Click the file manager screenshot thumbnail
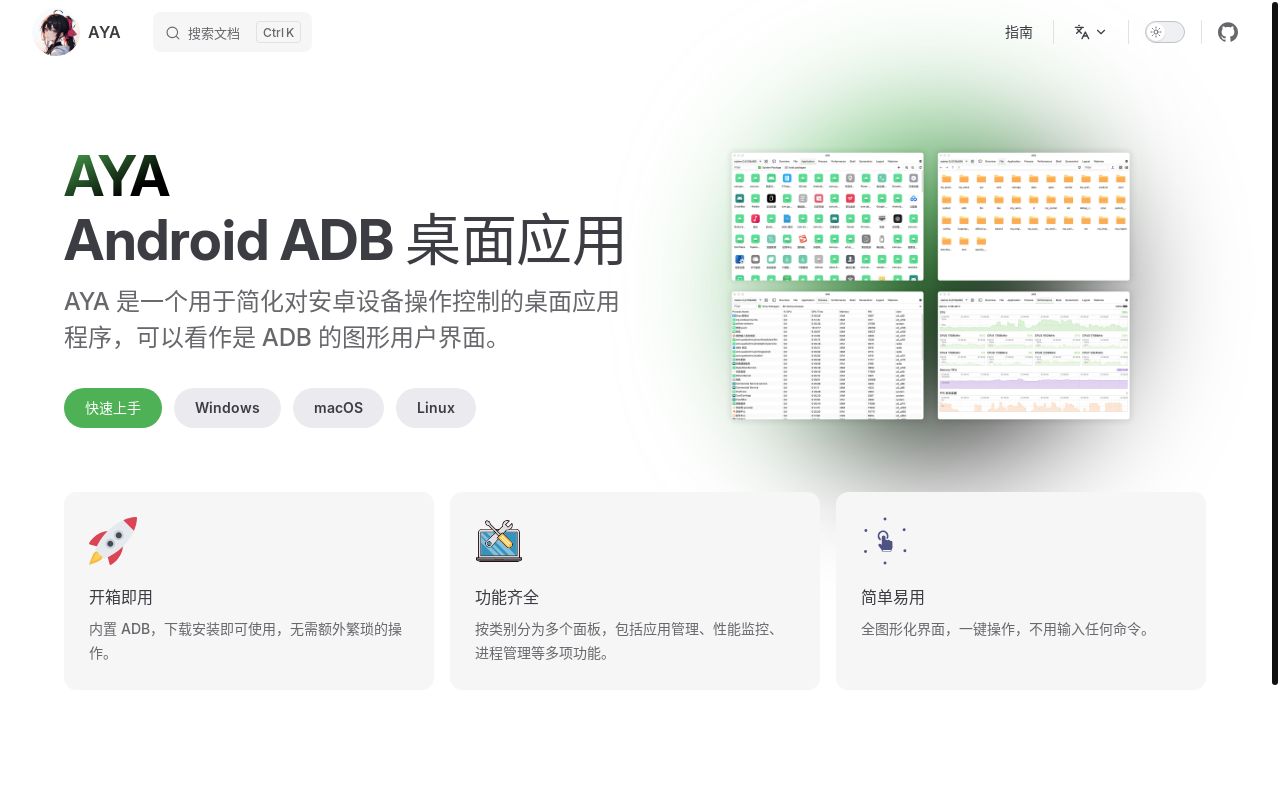The width and height of the screenshot is (1280, 800). coord(1033,215)
